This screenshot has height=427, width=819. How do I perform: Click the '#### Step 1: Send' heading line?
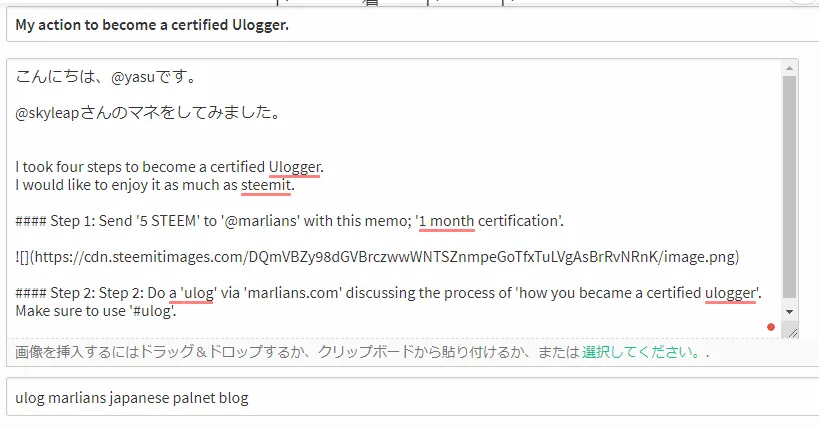click(289, 221)
